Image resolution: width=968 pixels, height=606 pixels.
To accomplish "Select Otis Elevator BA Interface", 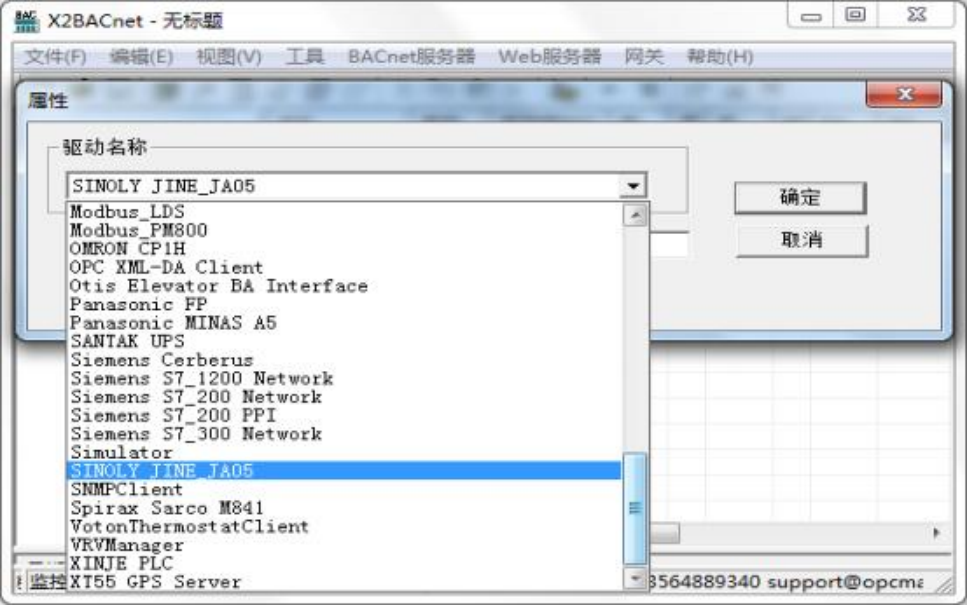I will 344,286.
